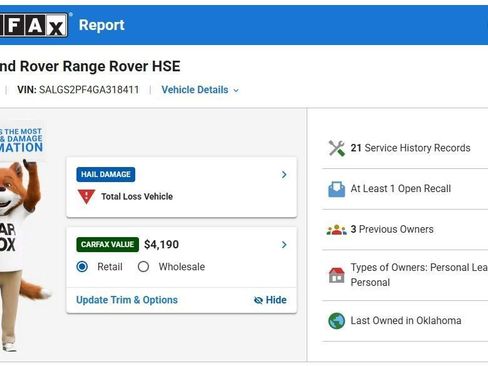The width and height of the screenshot is (488, 366).
Task: Click the Range Rover HSE heading
Action: (x=90, y=66)
